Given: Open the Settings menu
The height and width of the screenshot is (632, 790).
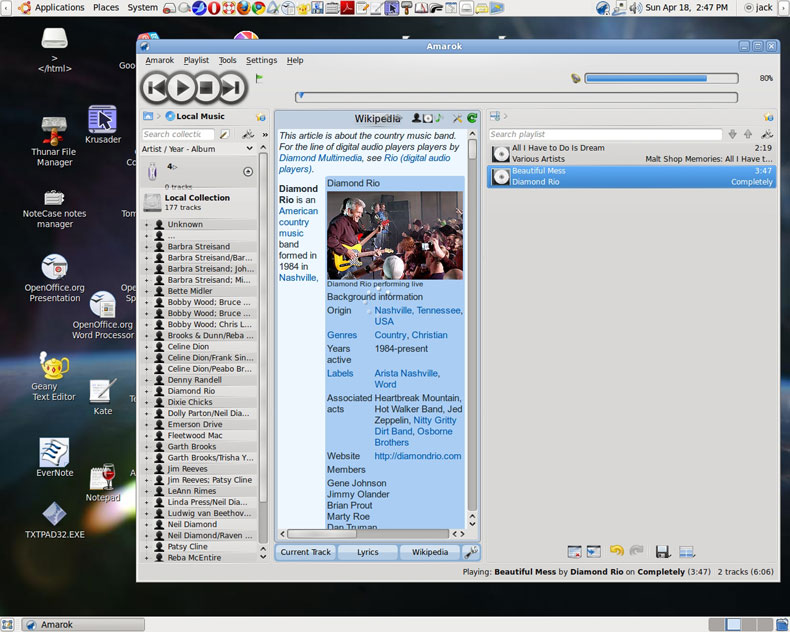Looking at the screenshot, I should point(261,60).
